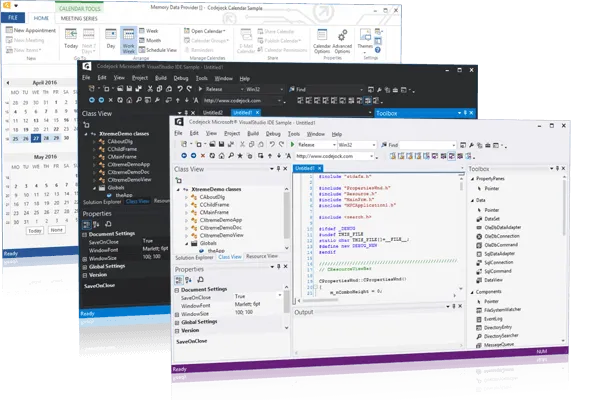Collapse Globals node in light Class View
The width and height of the screenshot is (600, 400).
click(187, 243)
